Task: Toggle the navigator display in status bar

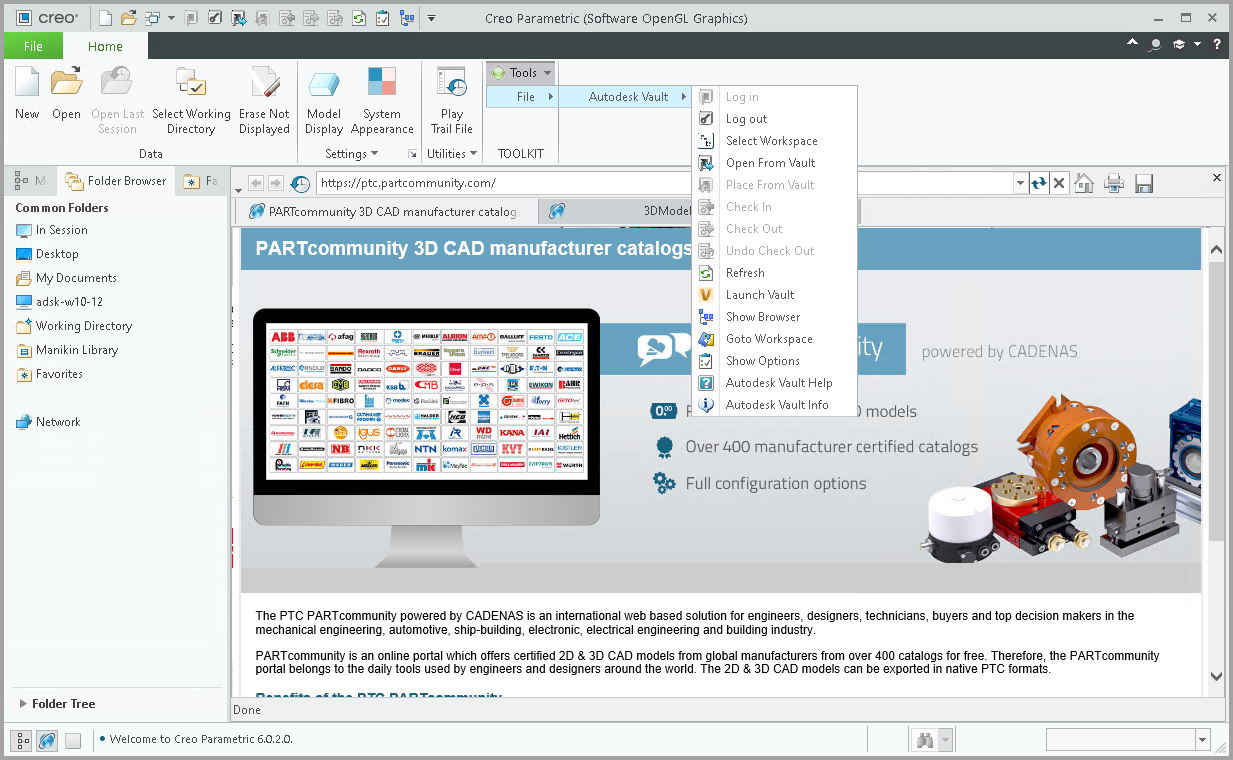Action: pyautogui.click(x=21, y=741)
